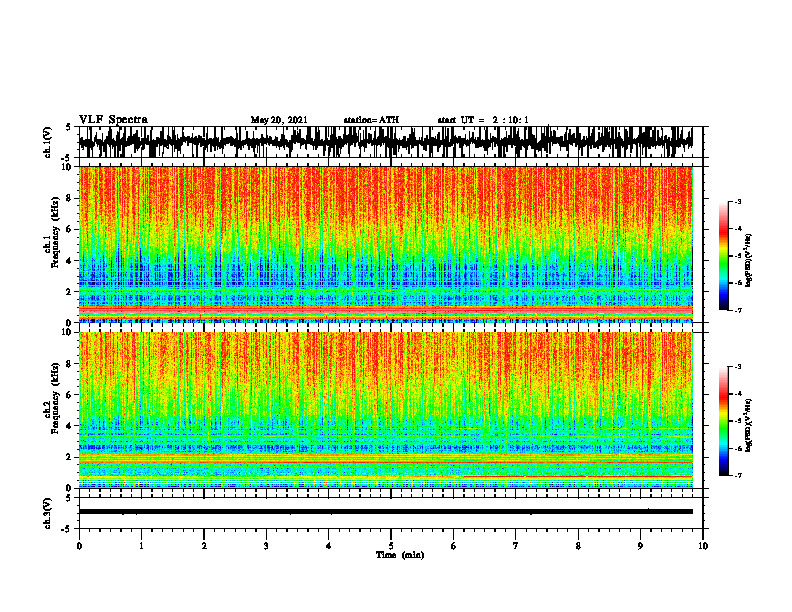Click time axis tick label "10"

pos(703,546)
